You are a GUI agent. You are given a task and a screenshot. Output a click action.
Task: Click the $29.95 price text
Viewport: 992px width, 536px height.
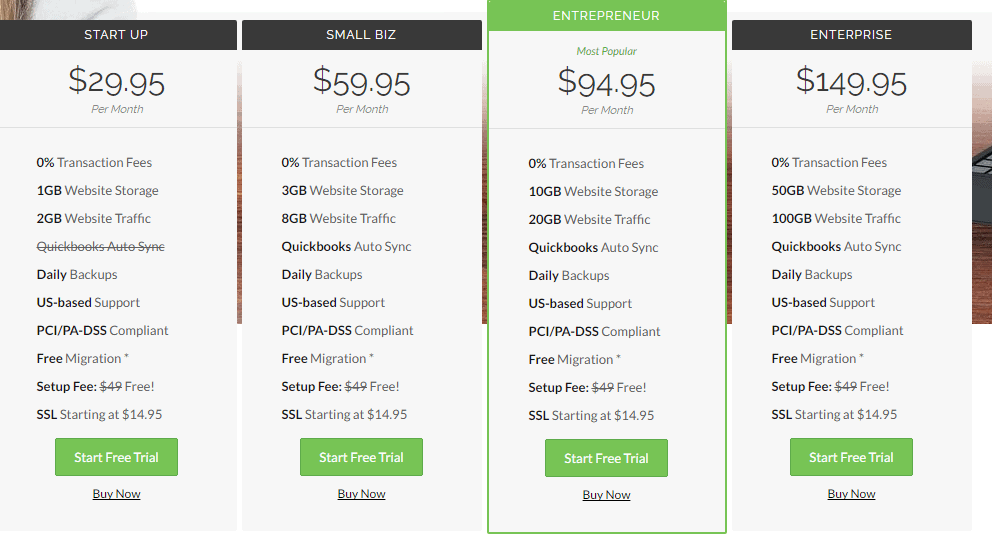tap(116, 82)
